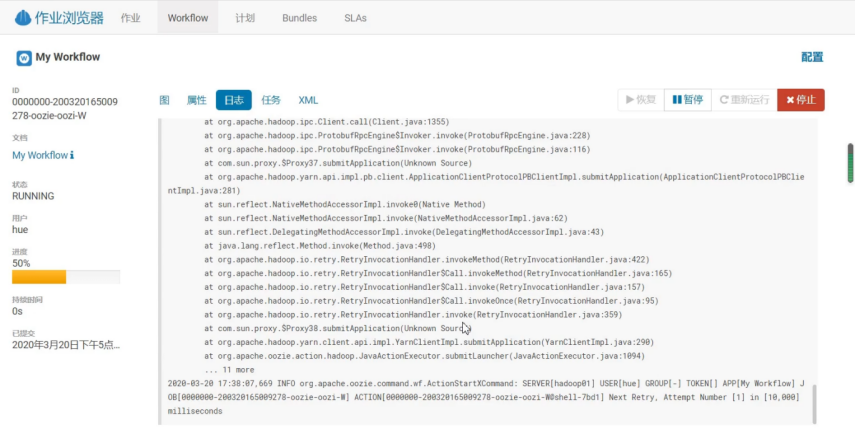856x444 pixels.
Task: Click the log line with RetryInvocationHandler.java:422
Action: pyautogui.click(x=427, y=259)
